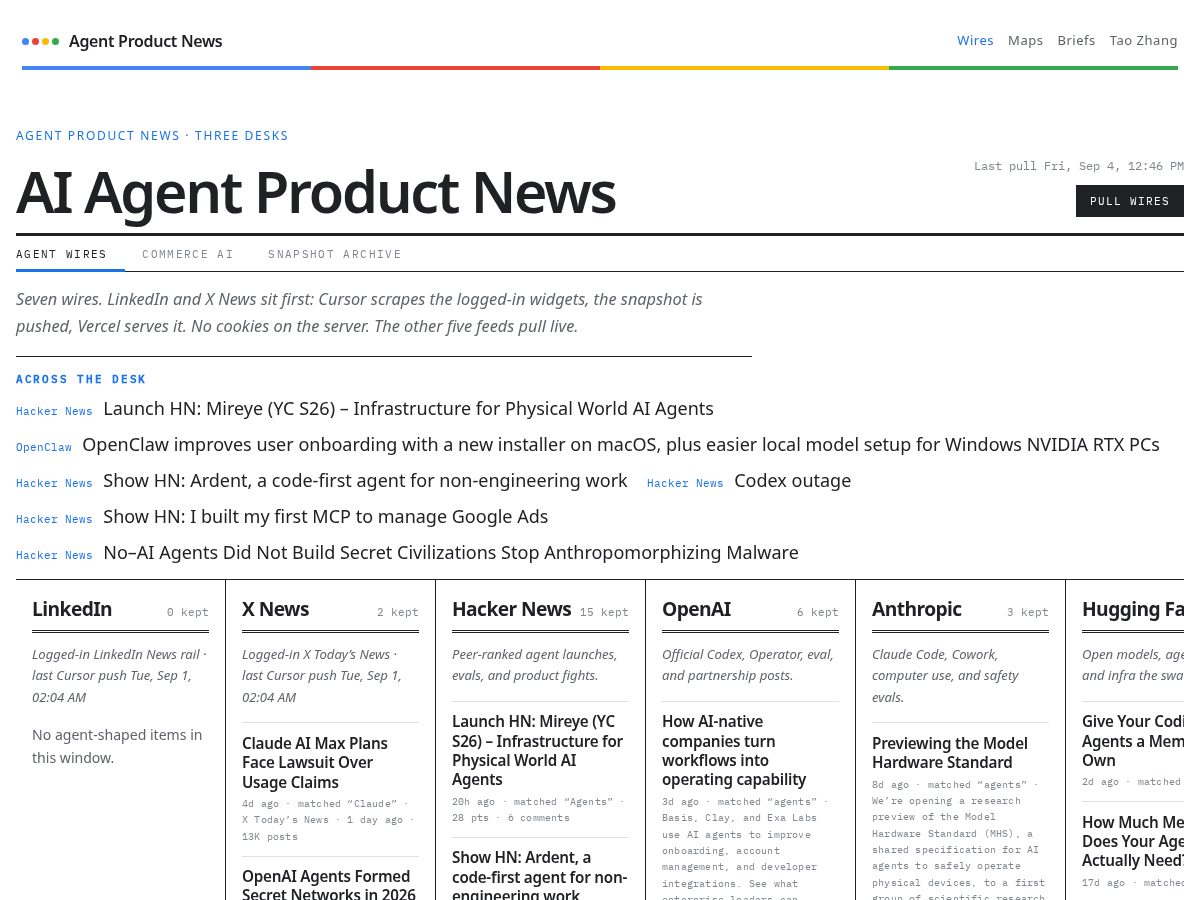Click the AI Agent Product News headline

315,192
